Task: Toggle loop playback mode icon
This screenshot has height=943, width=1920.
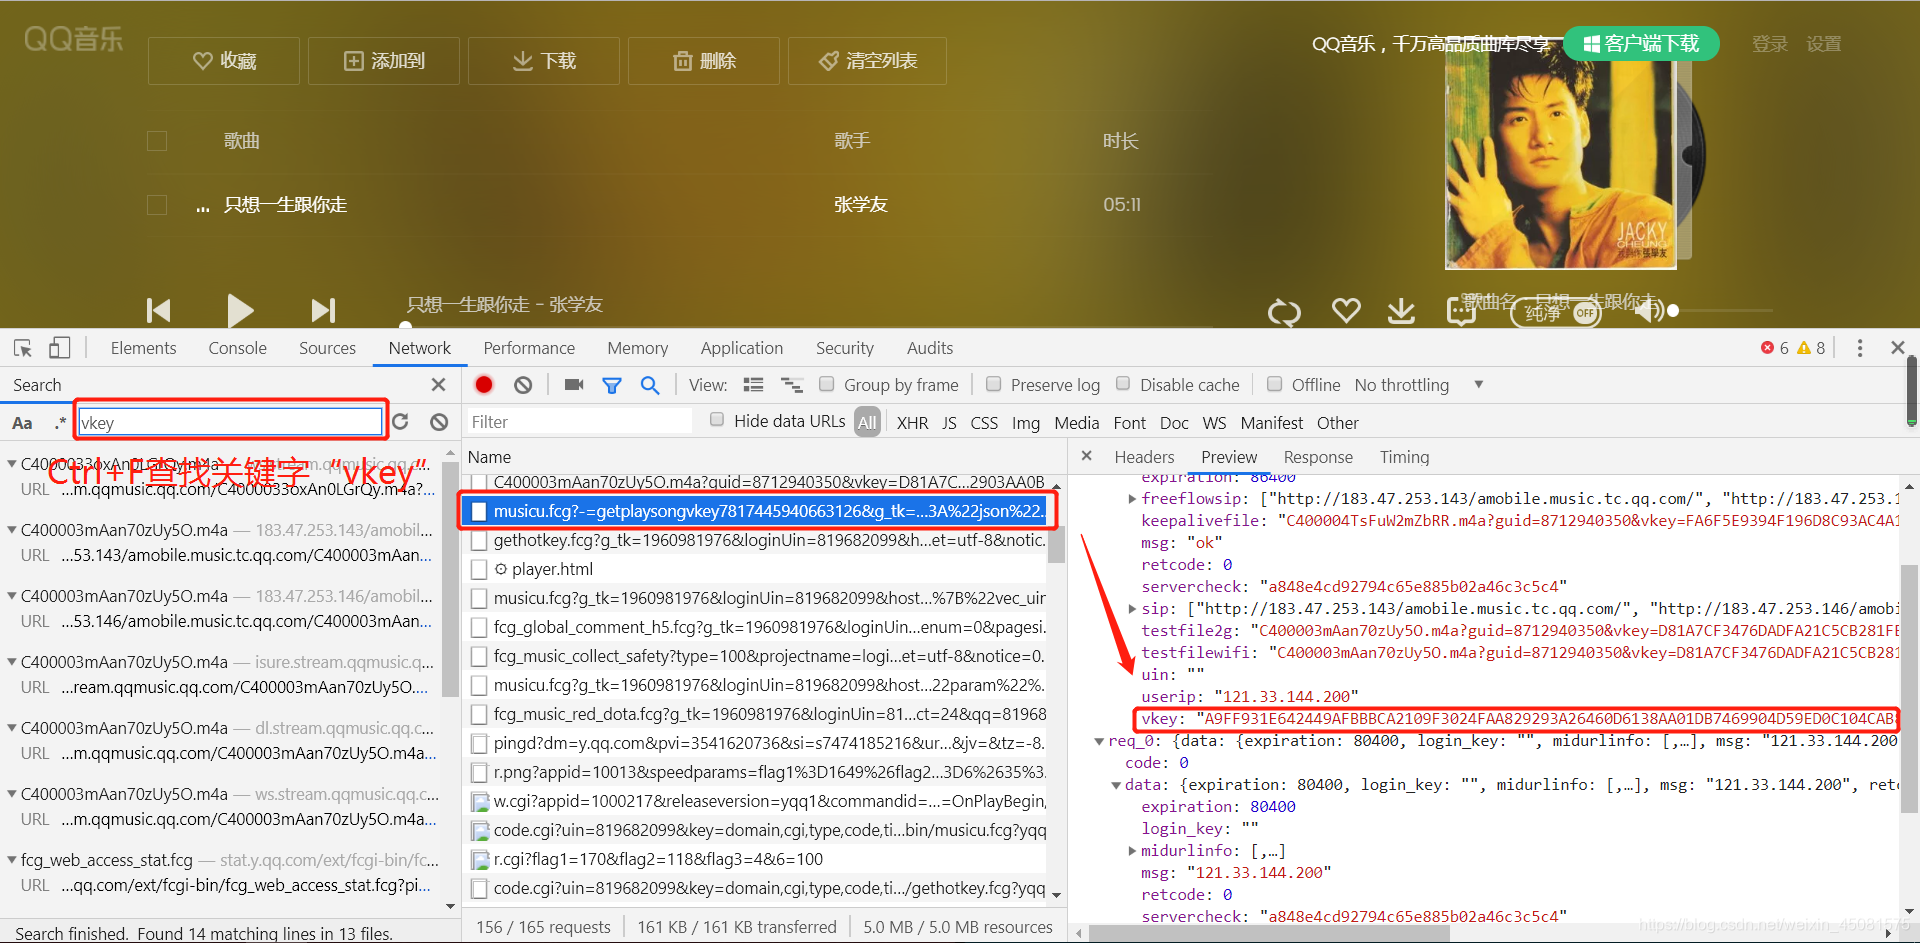Action: [x=1284, y=312]
